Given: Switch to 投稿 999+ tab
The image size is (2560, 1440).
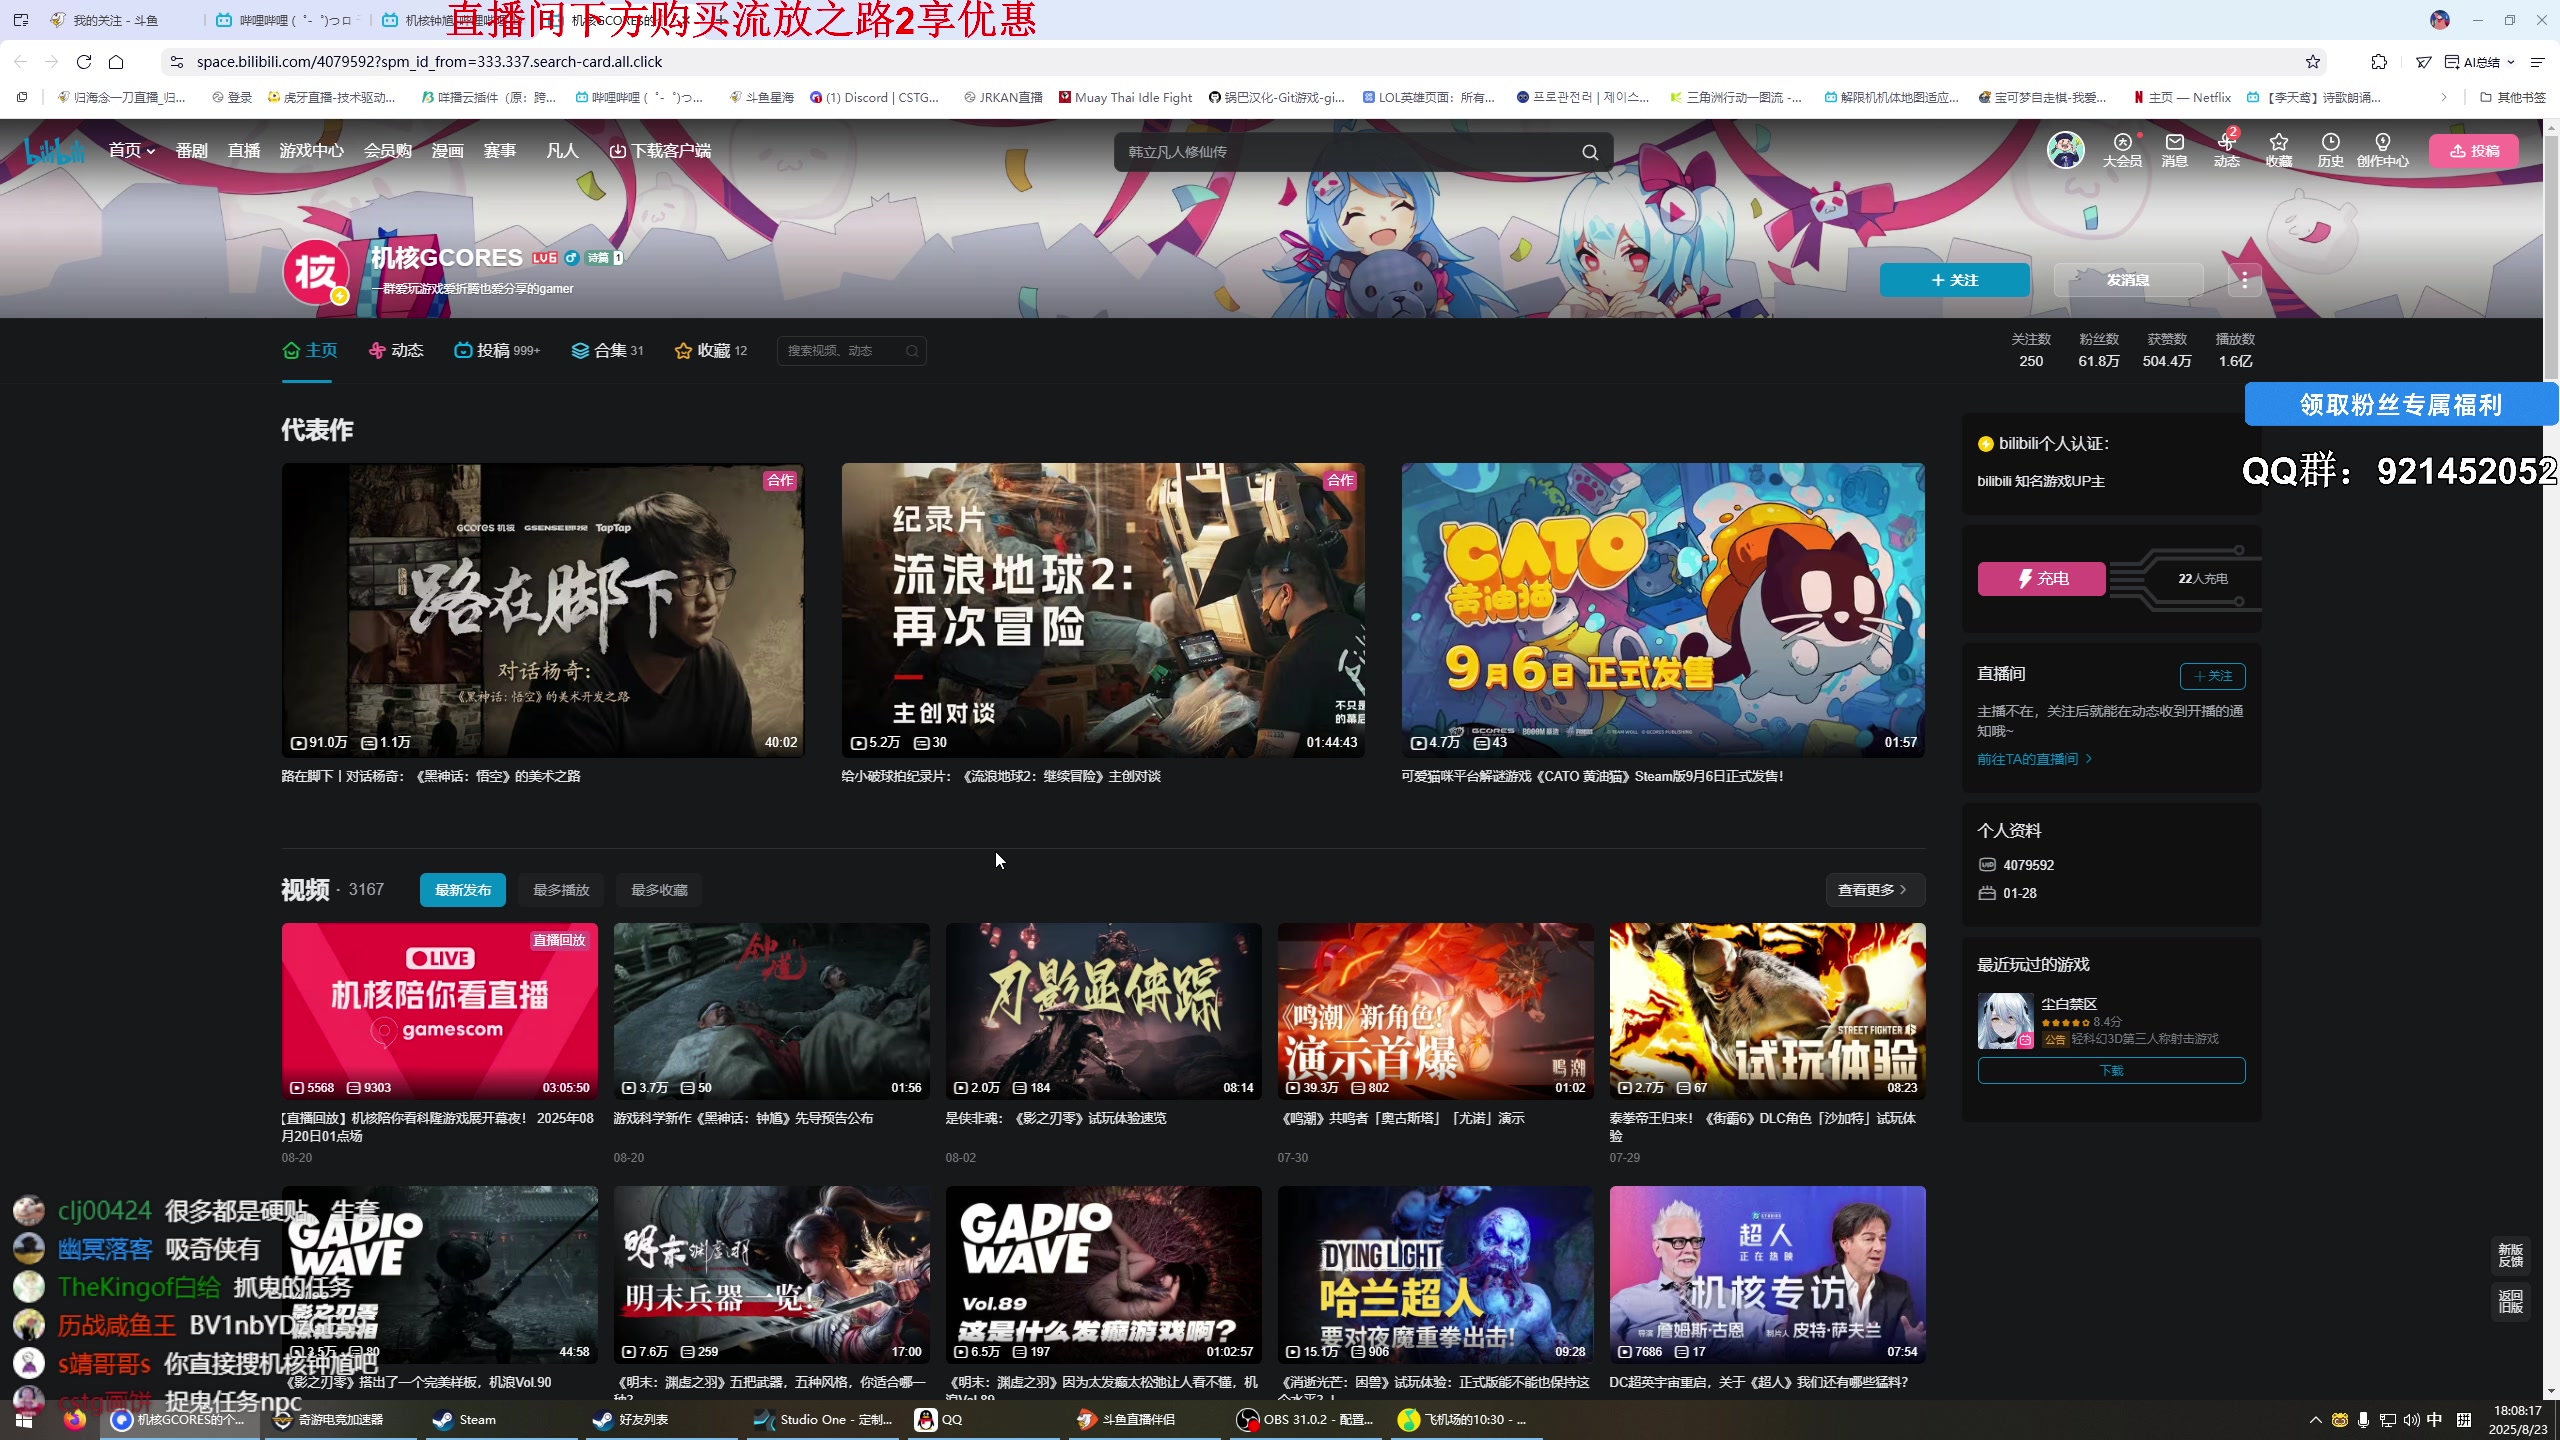Looking at the screenshot, I should pos(497,350).
